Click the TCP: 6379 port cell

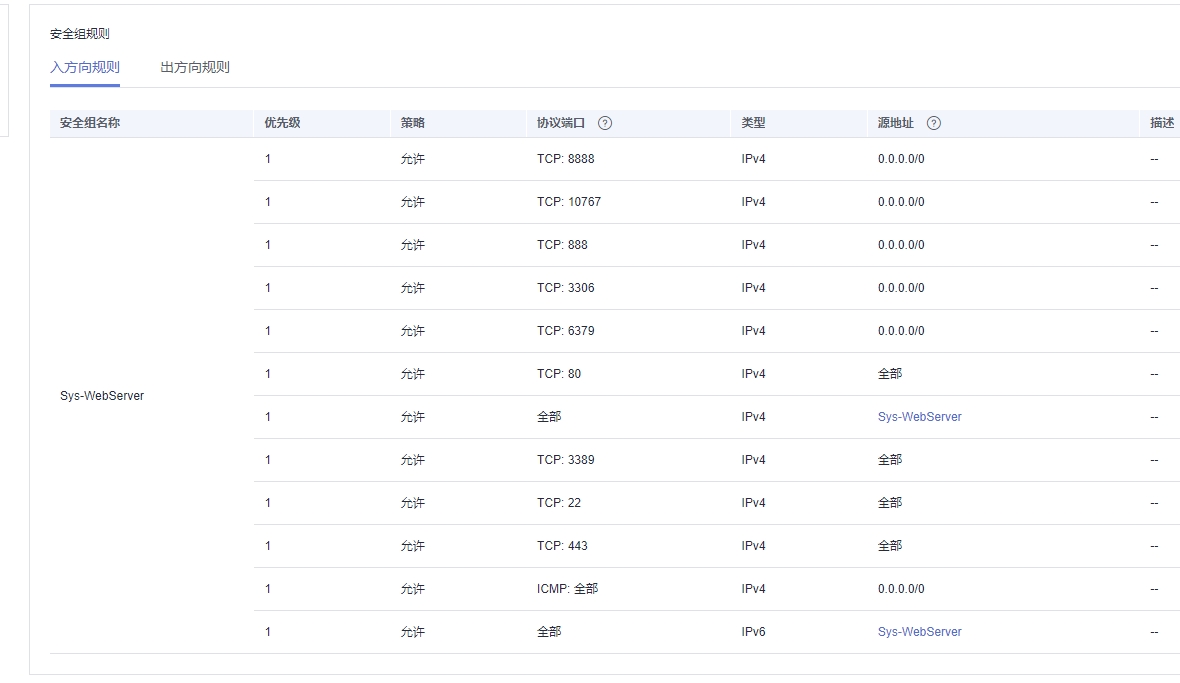click(565, 331)
